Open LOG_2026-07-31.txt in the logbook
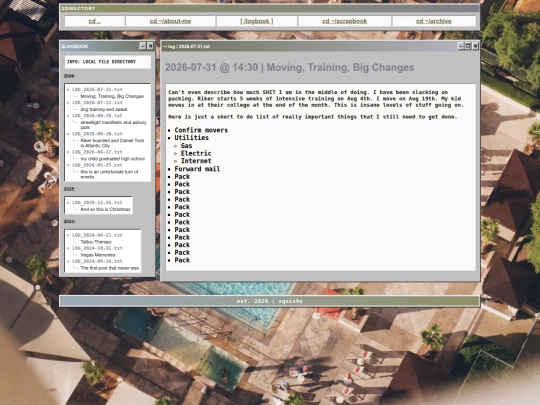The image size is (540, 405). point(97,90)
